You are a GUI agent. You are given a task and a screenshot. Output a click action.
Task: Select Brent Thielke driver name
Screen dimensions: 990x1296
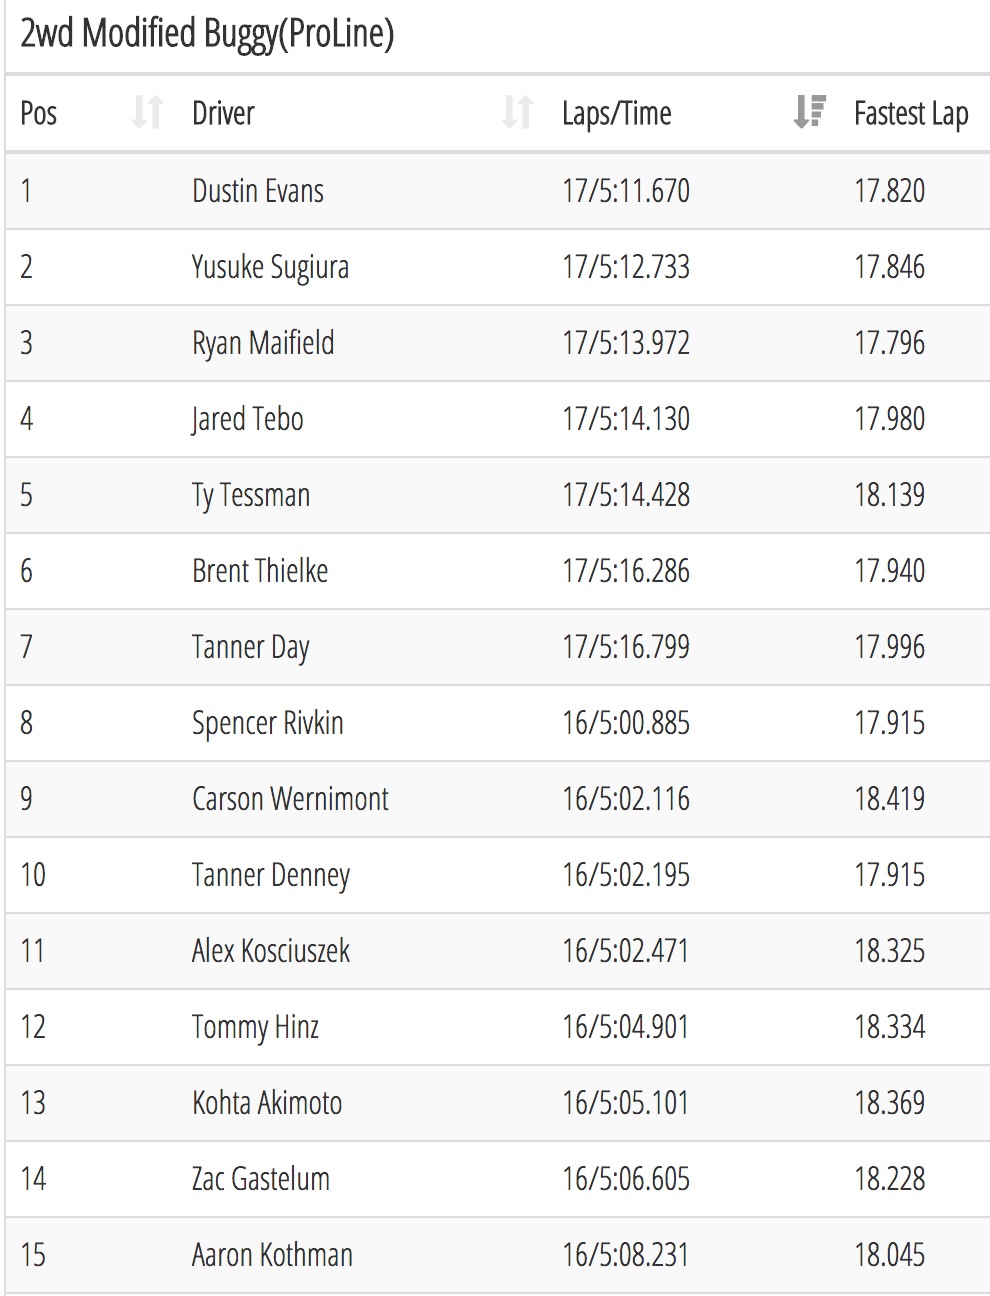[x=260, y=571]
